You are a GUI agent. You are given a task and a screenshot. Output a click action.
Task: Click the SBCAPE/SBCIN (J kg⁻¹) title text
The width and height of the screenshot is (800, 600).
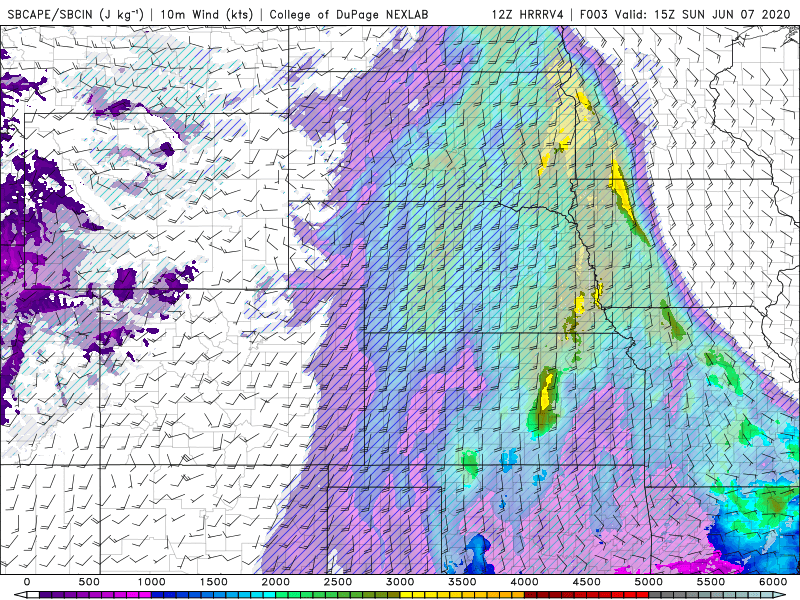(76, 14)
